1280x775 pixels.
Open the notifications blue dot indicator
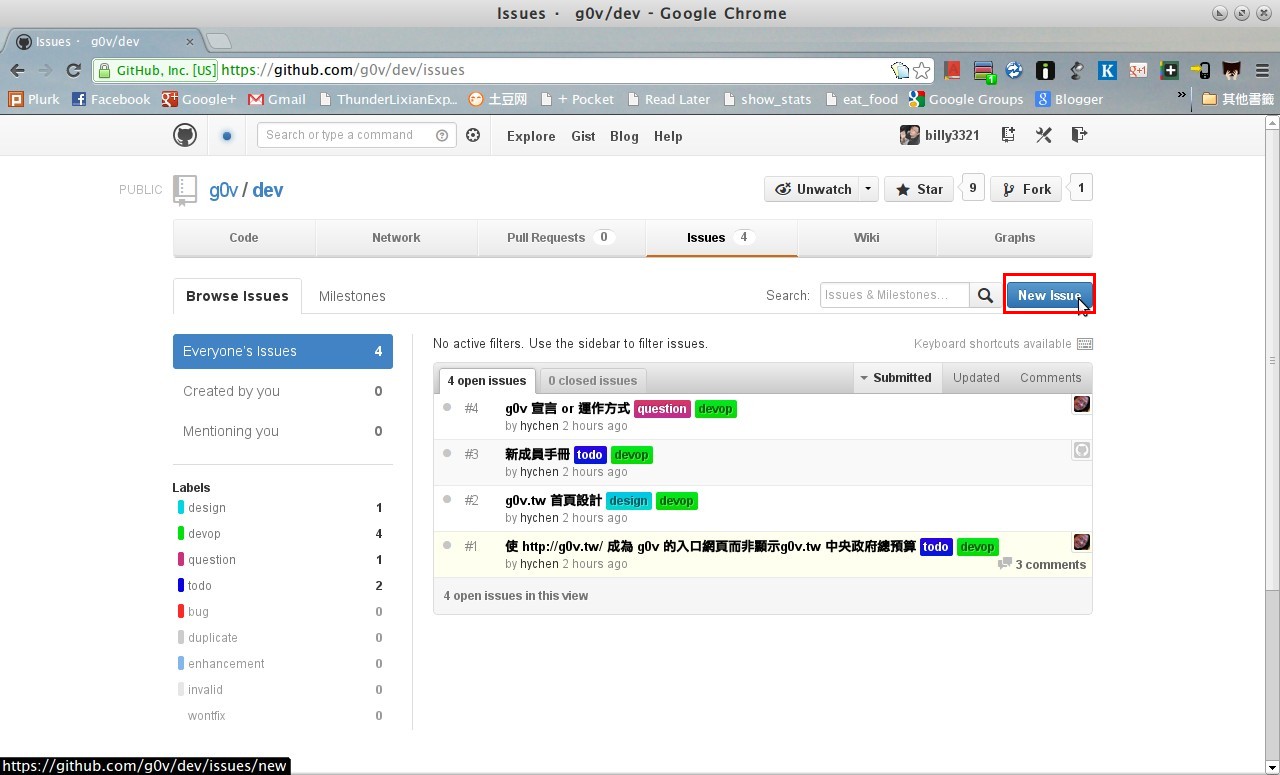tap(227, 136)
